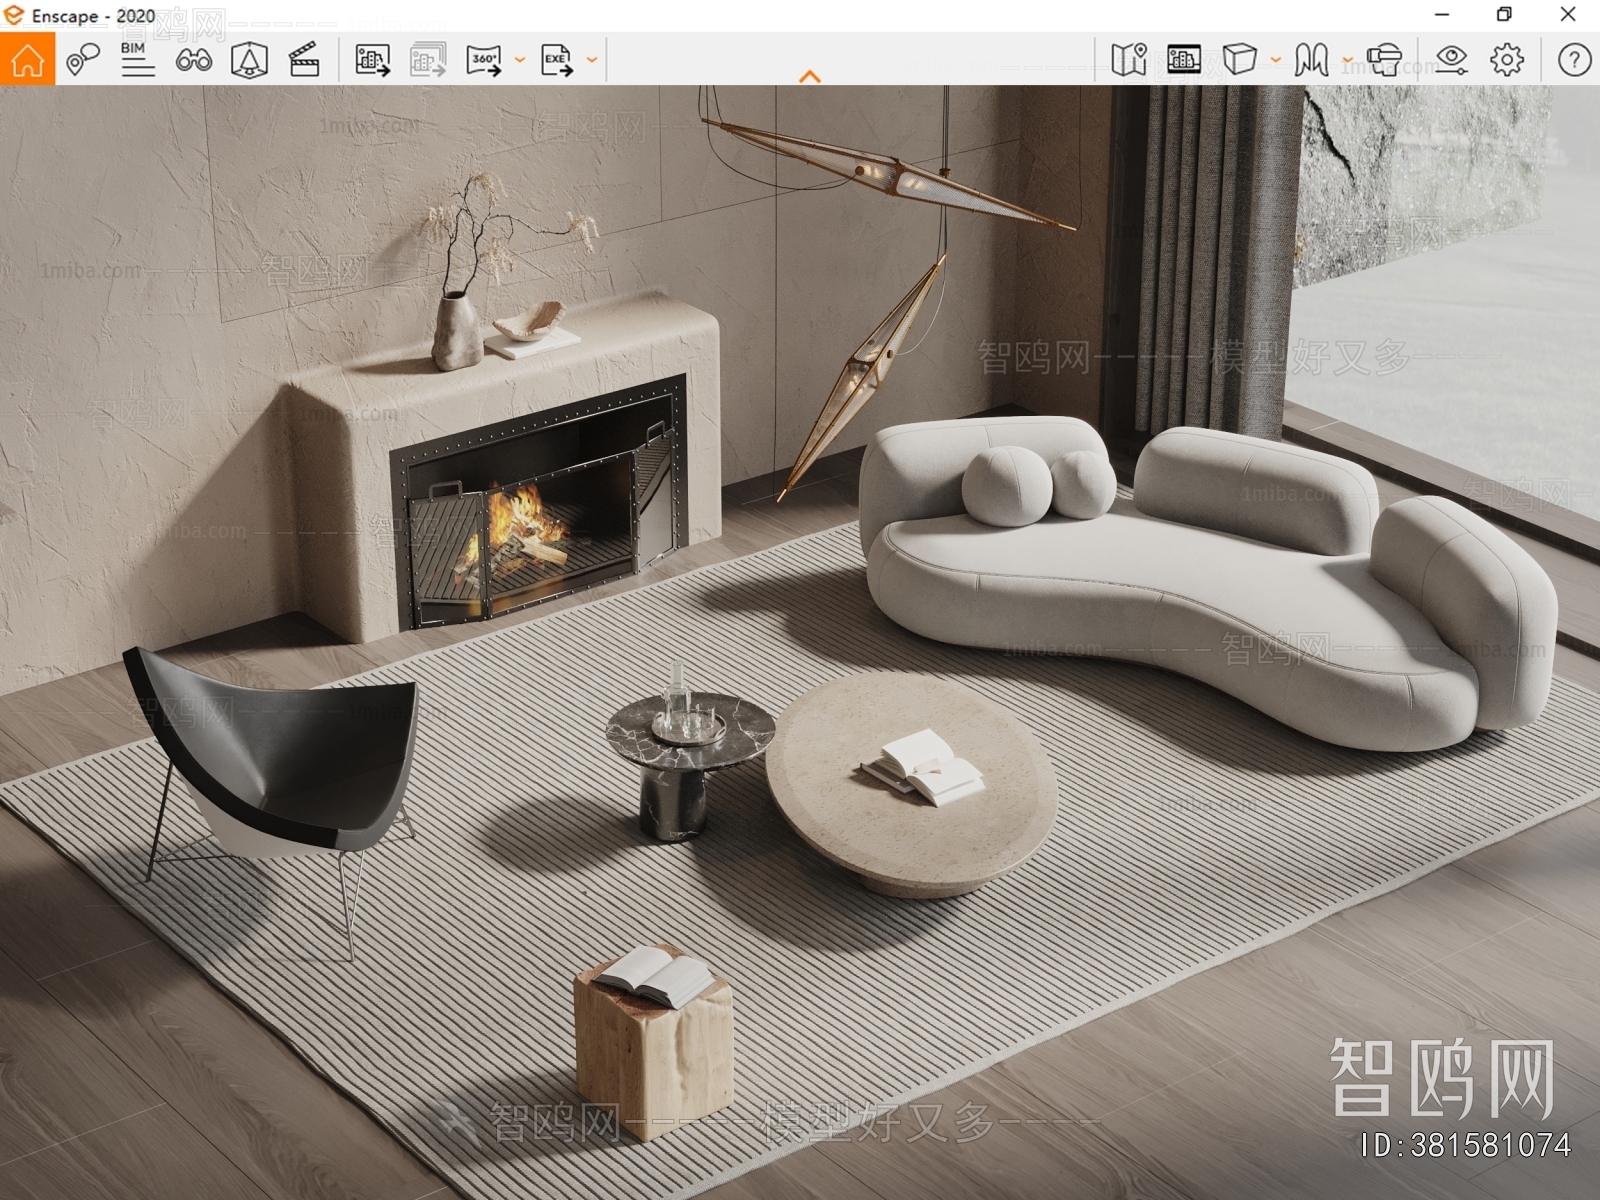Viewport: 1600px width, 1200px height.
Task: Expand the projection cube dropdown arrow
Action: [1275, 60]
